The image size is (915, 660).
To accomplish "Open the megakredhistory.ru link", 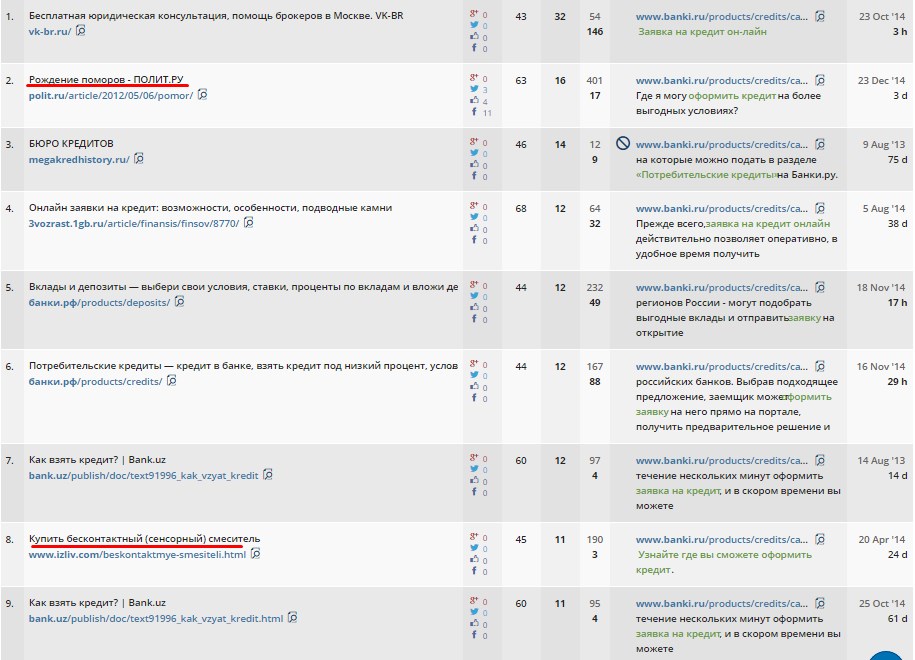I will [x=78, y=159].
